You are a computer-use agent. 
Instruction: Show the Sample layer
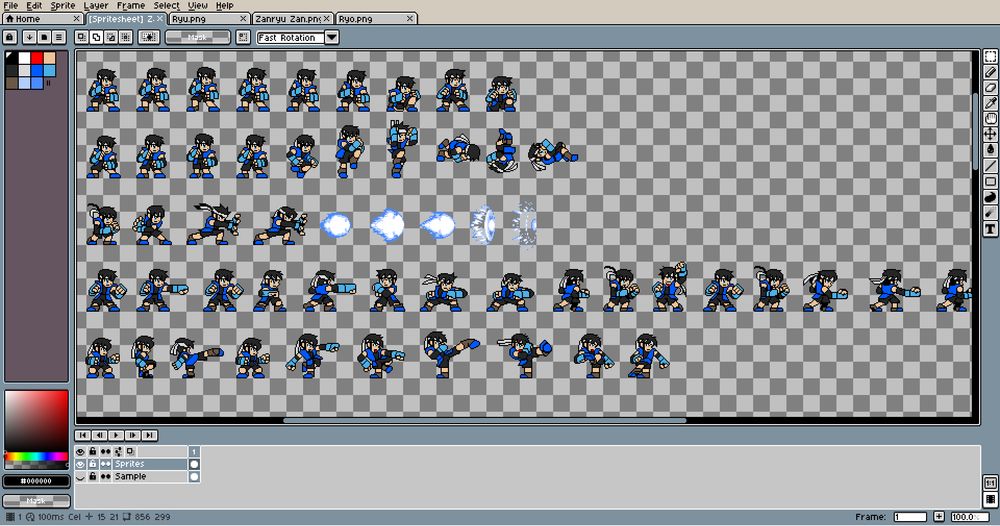[x=80, y=476]
